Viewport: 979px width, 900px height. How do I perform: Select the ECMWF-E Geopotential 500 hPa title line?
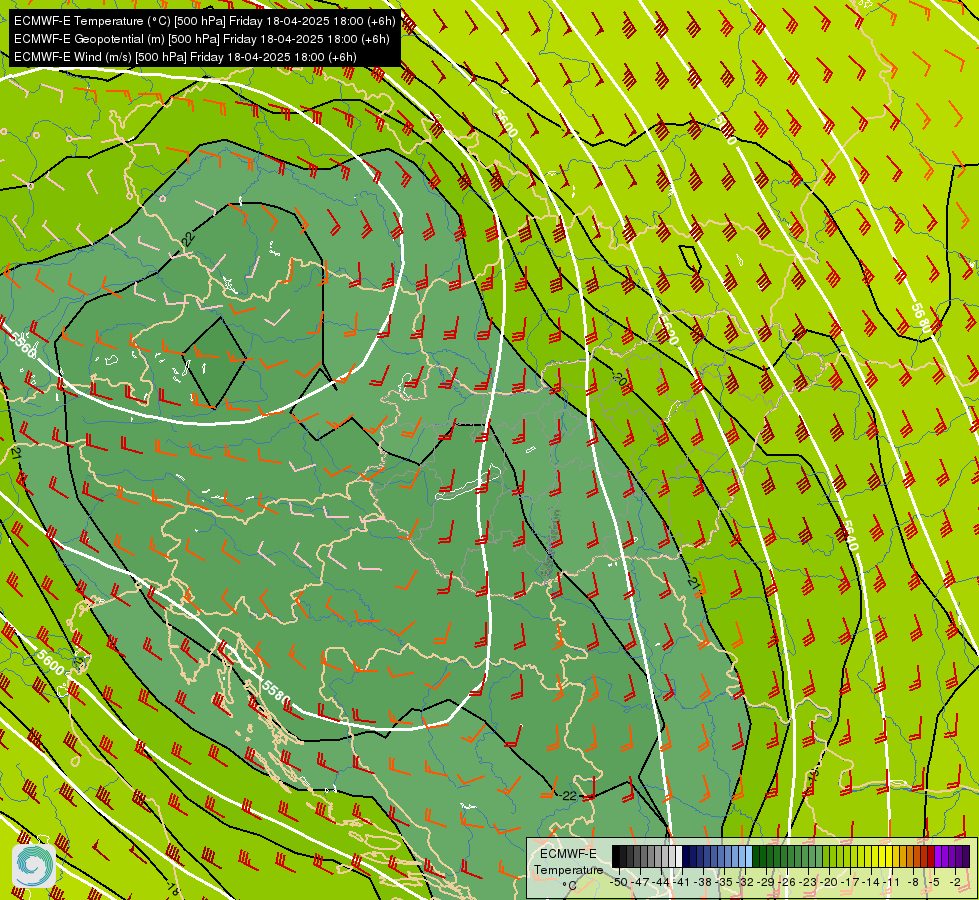click(x=202, y=39)
